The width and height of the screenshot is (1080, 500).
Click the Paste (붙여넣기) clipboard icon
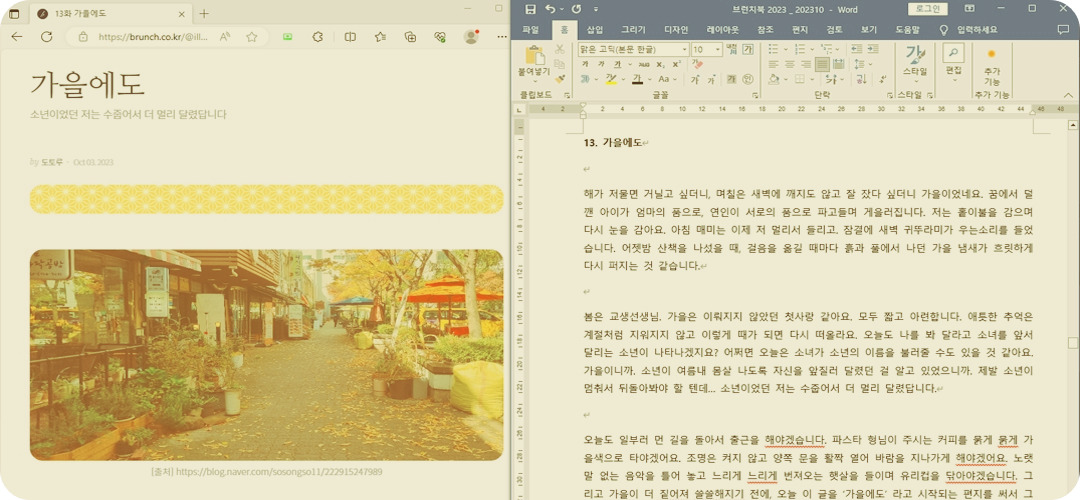(x=533, y=58)
